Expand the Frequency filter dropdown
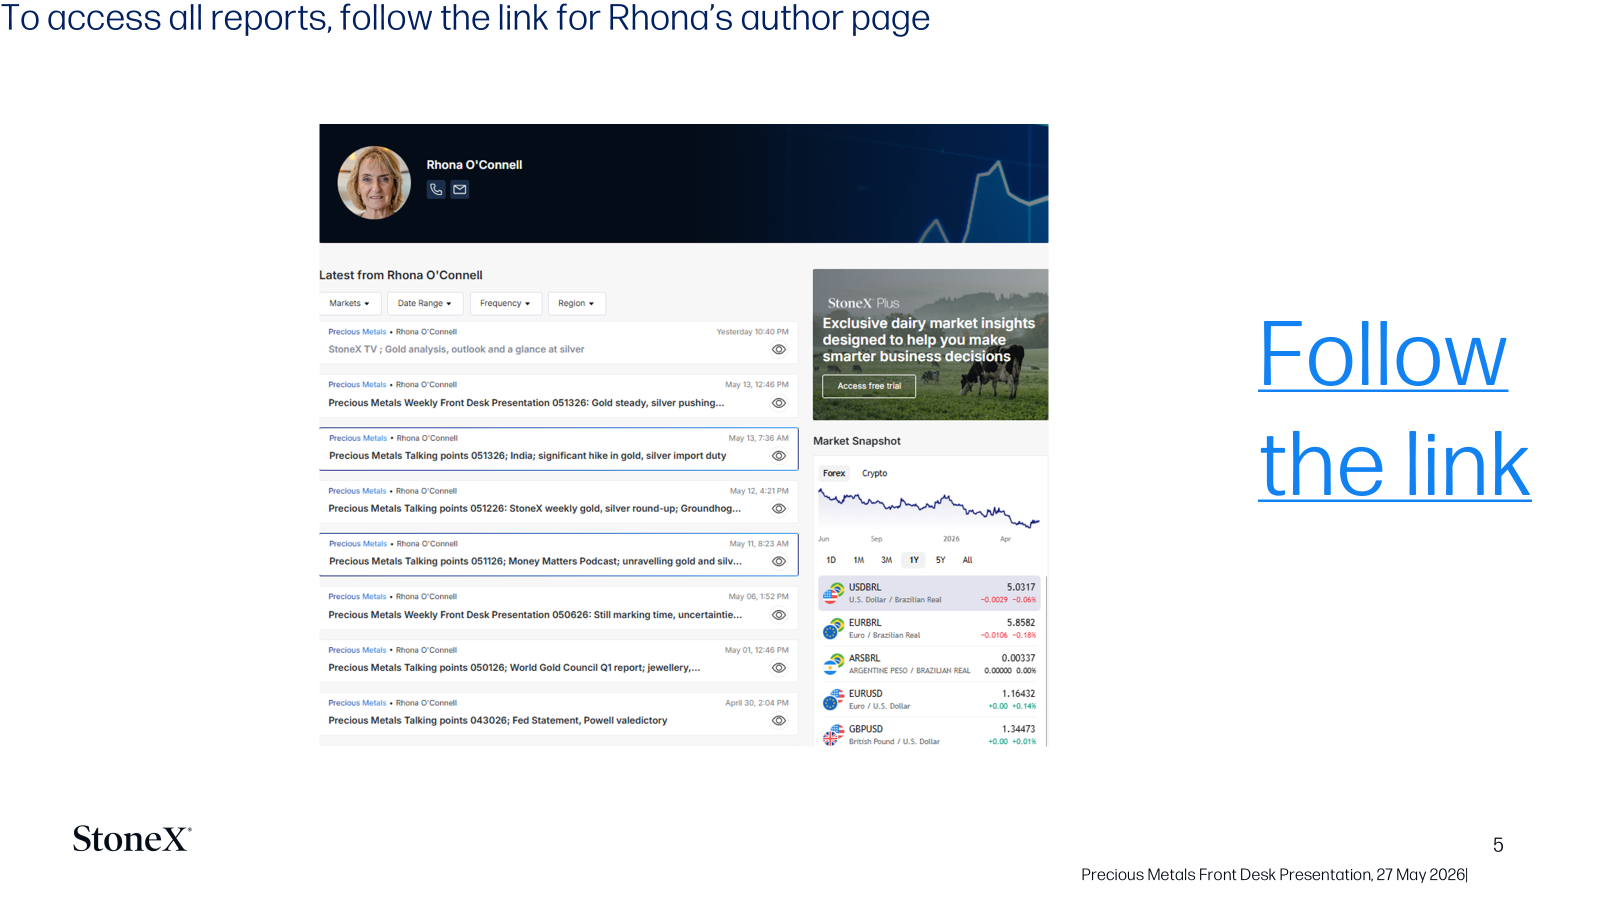The height and width of the screenshot is (900, 1600). (x=505, y=303)
